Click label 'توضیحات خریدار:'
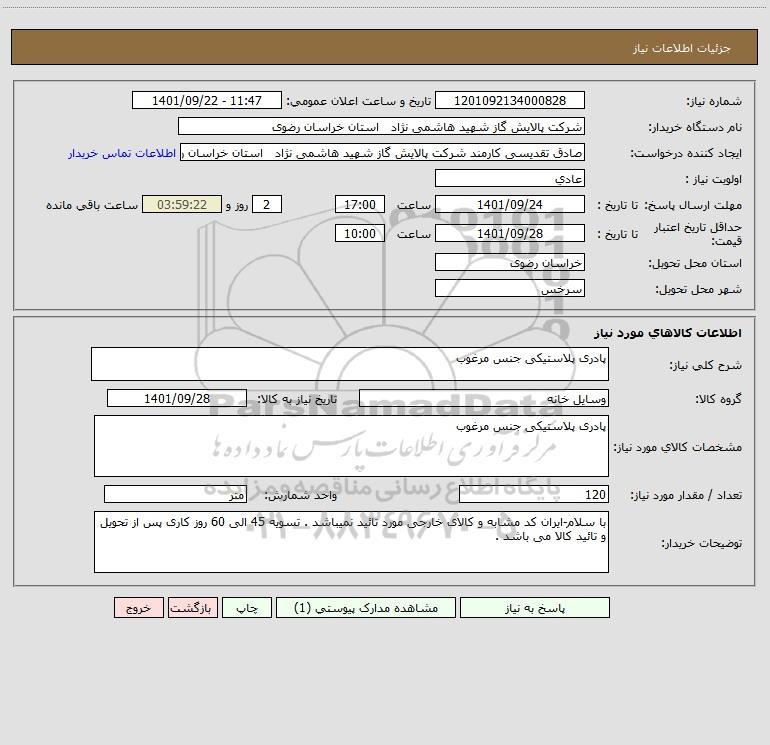Viewport: 770px width, 745px height. [x=701, y=543]
